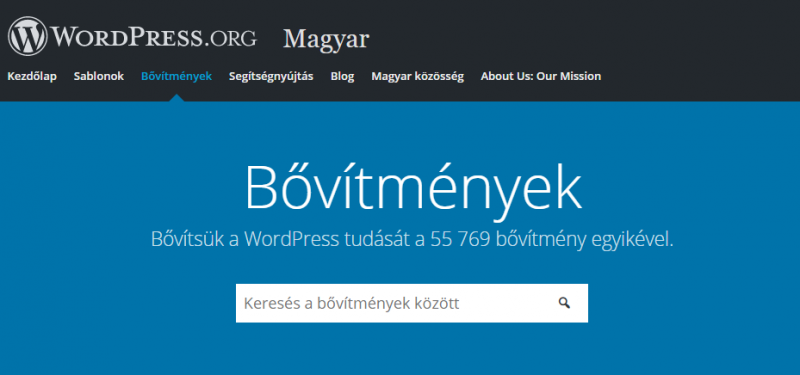Select the Bővítmények menu item
Image resolution: width=800 pixels, height=375 pixels.
pyautogui.click(x=177, y=77)
